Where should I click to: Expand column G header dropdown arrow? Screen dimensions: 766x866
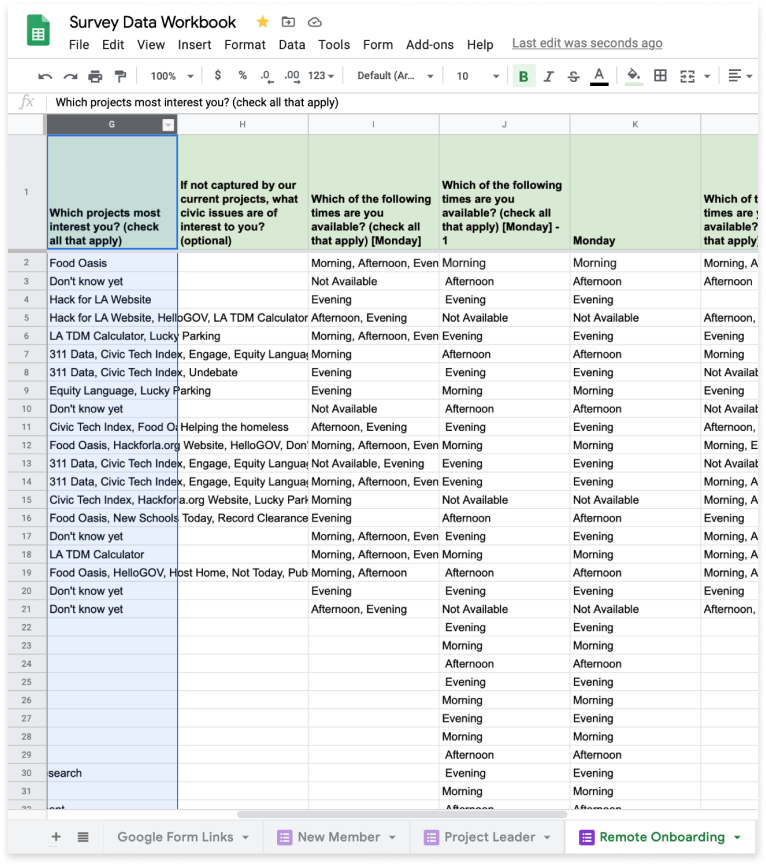tap(168, 125)
